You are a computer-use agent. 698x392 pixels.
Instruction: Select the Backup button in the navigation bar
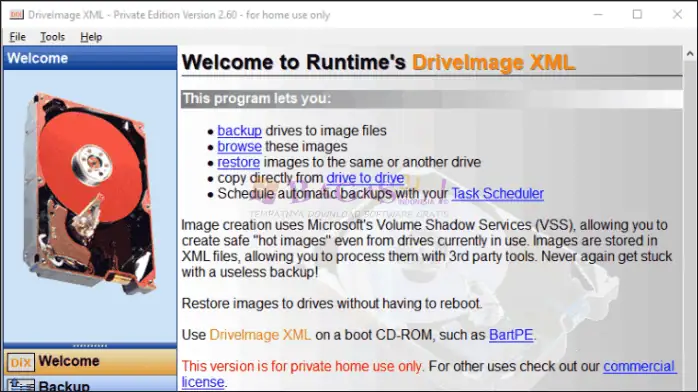(x=90, y=384)
